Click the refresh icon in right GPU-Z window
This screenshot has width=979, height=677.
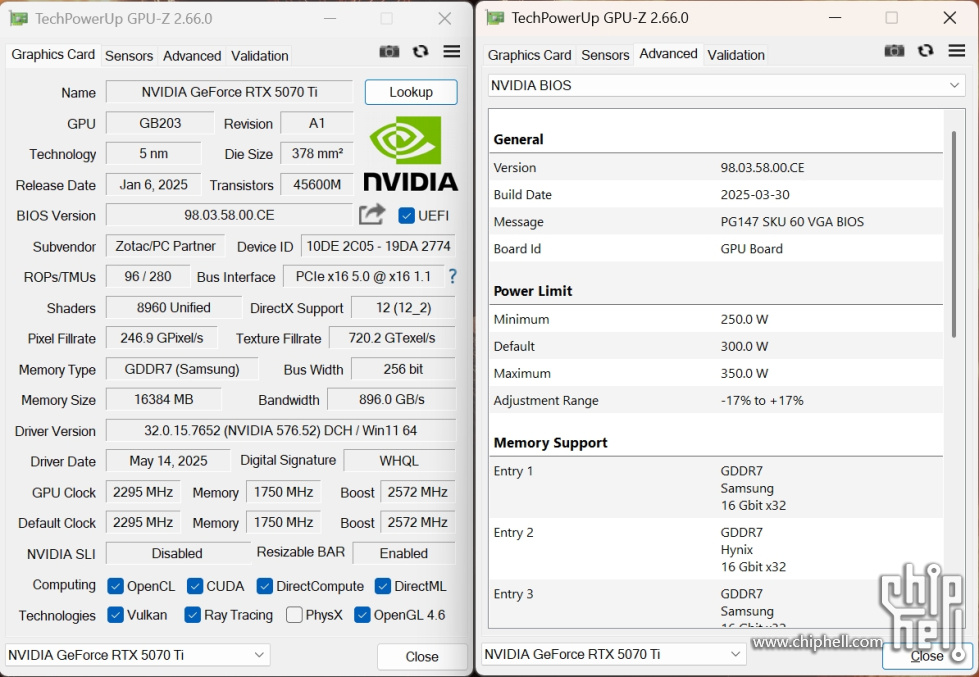(926, 51)
